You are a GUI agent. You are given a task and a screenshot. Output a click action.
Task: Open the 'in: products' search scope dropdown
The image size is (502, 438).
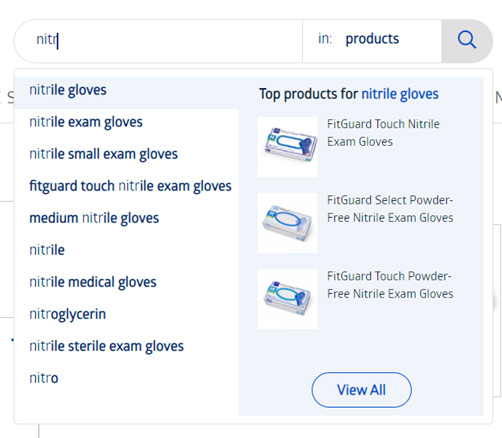[372, 40]
